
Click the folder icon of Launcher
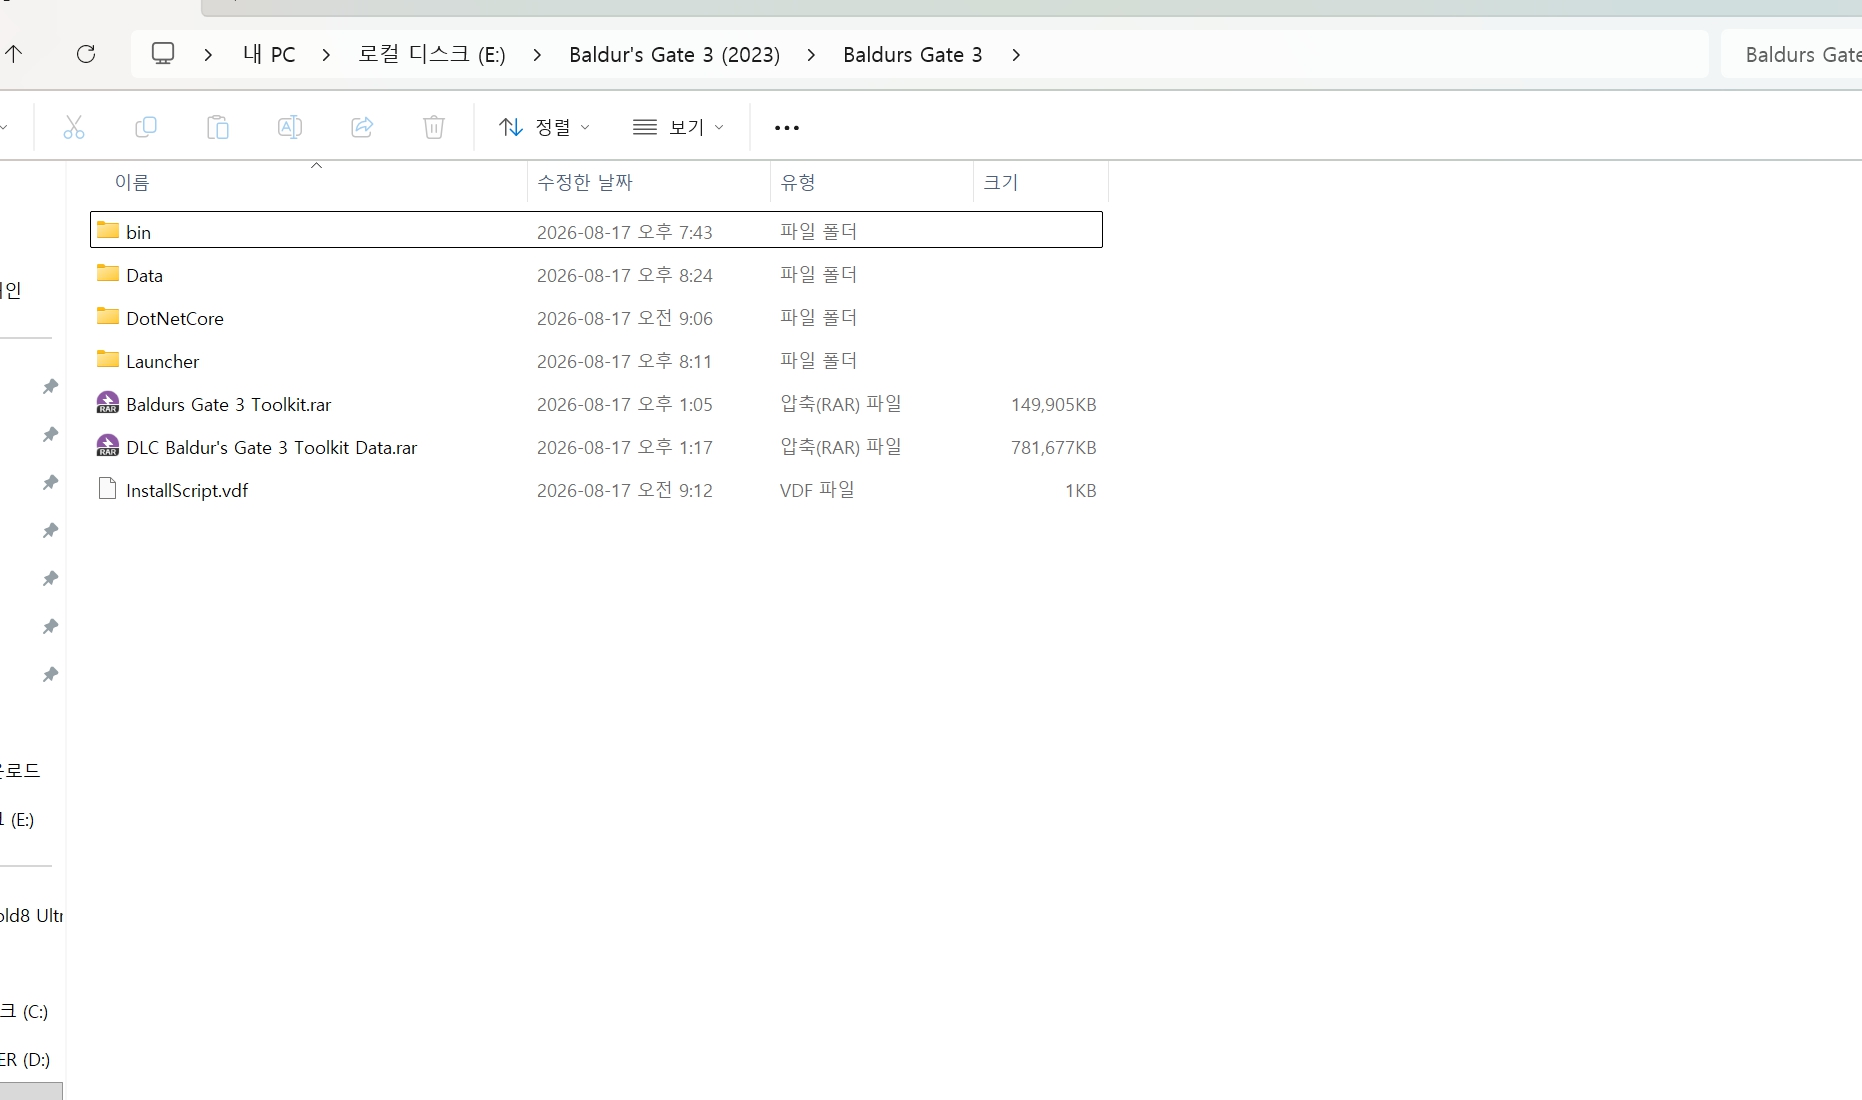click(x=108, y=359)
